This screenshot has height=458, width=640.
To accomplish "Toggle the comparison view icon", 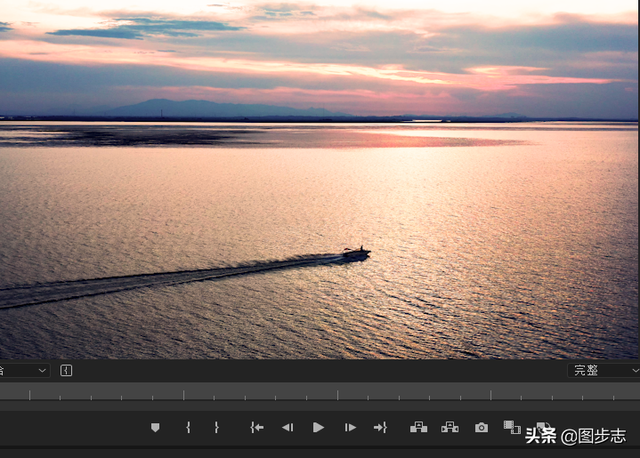I will pos(512,427).
